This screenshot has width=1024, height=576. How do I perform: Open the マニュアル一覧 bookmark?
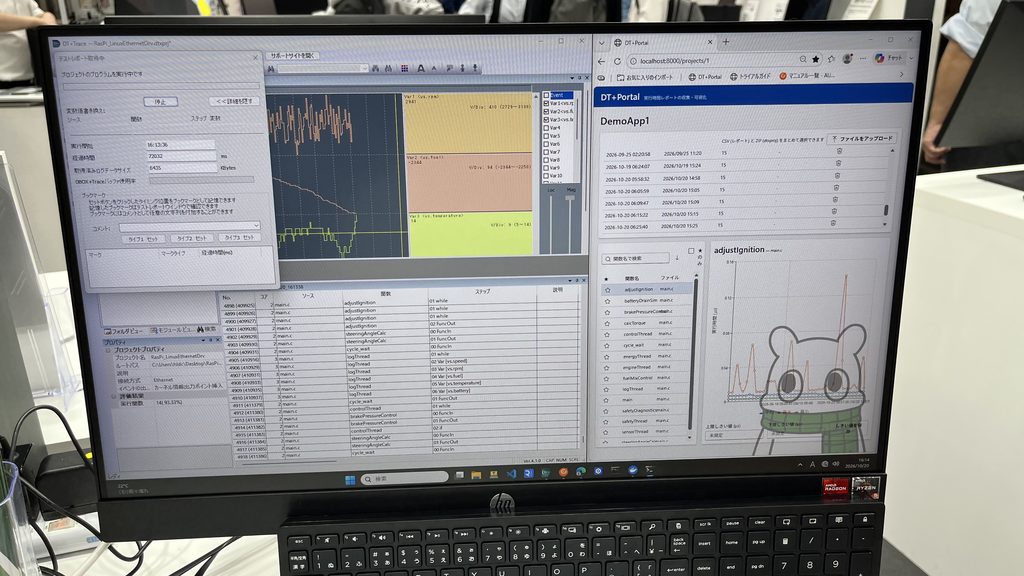click(807, 75)
